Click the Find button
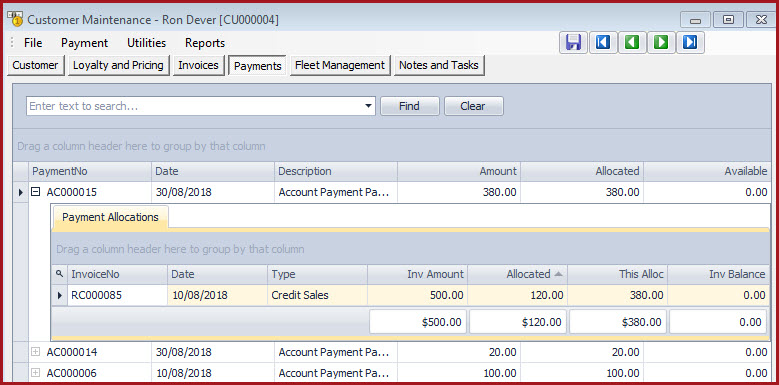The image size is (779, 385). [409, 106]
